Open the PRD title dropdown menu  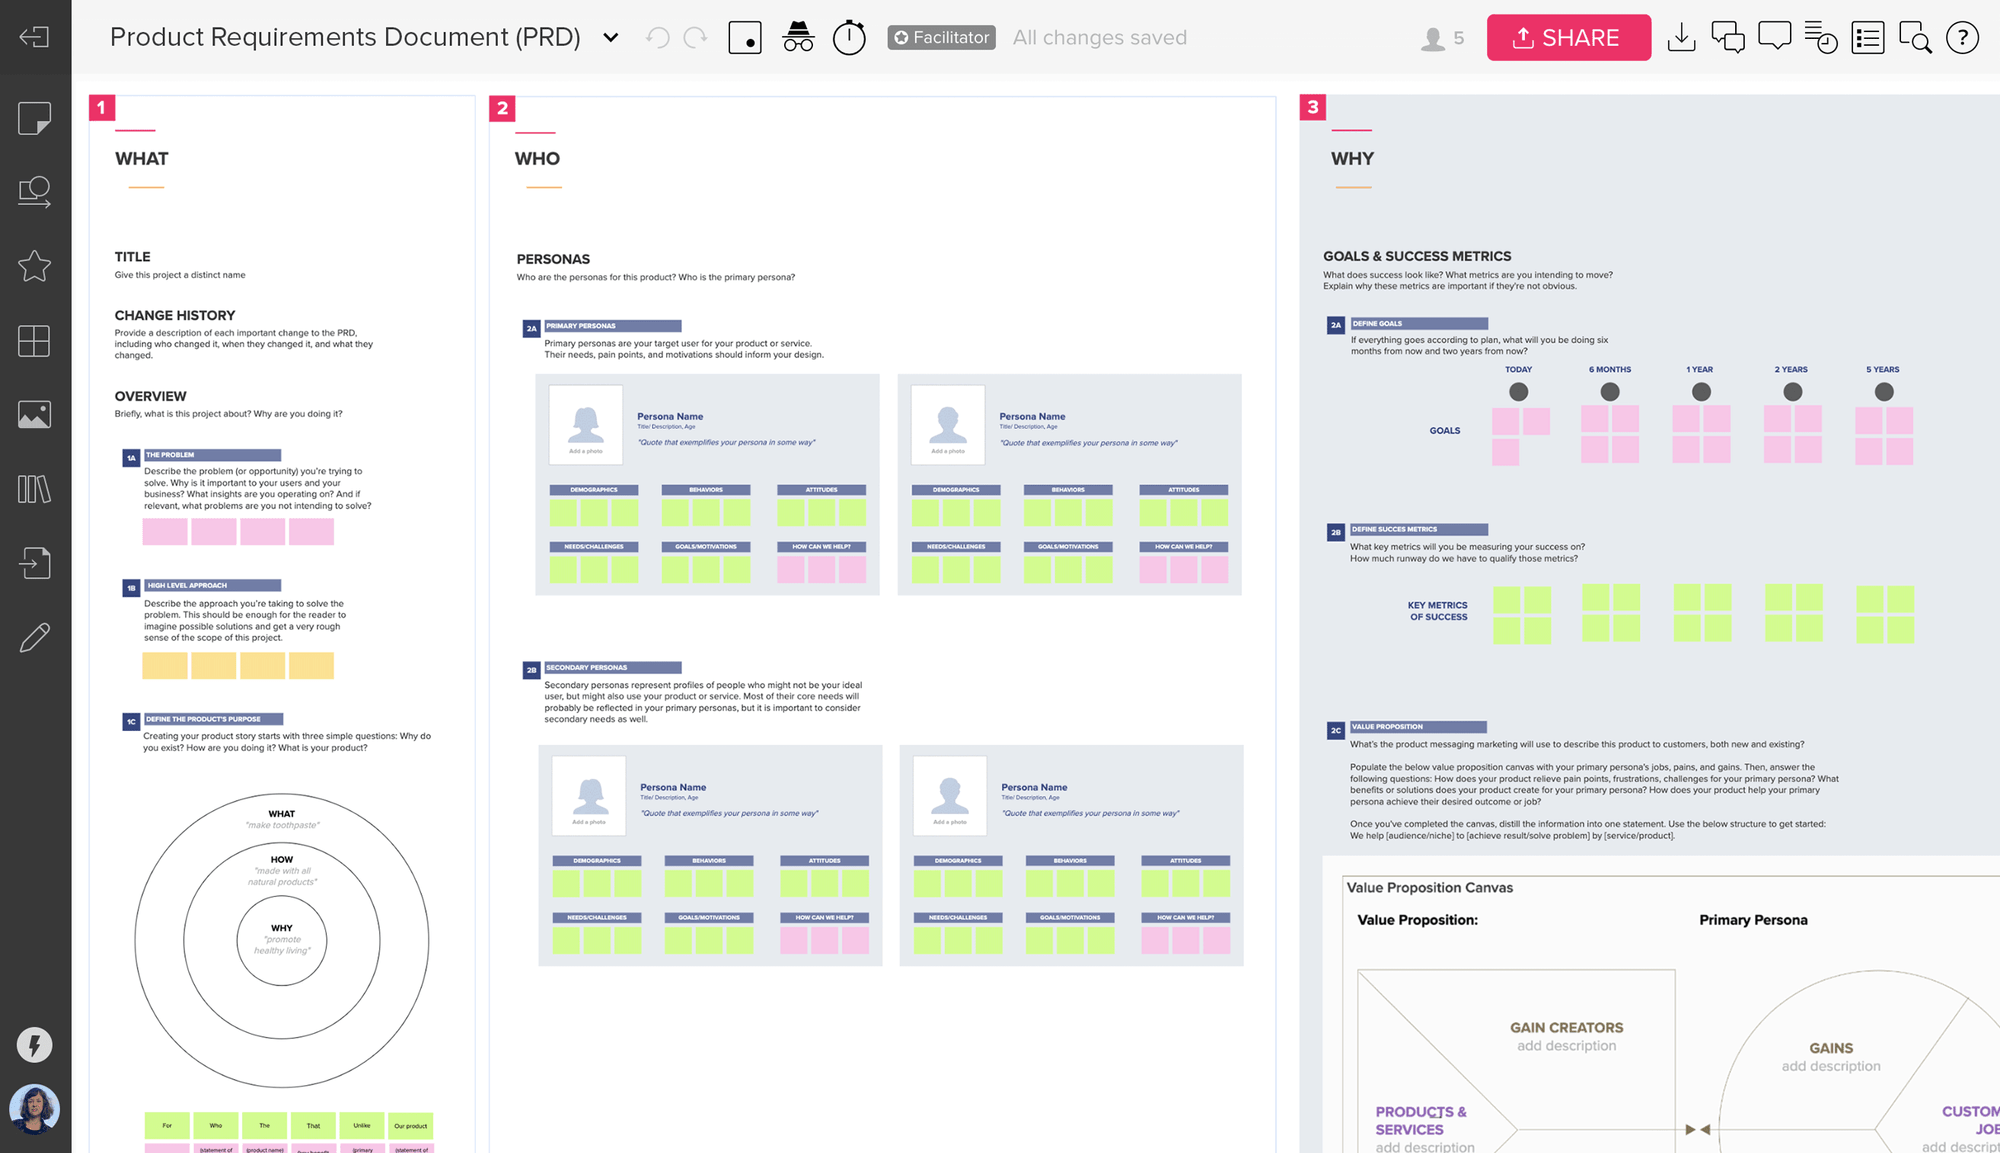[610, 37]
